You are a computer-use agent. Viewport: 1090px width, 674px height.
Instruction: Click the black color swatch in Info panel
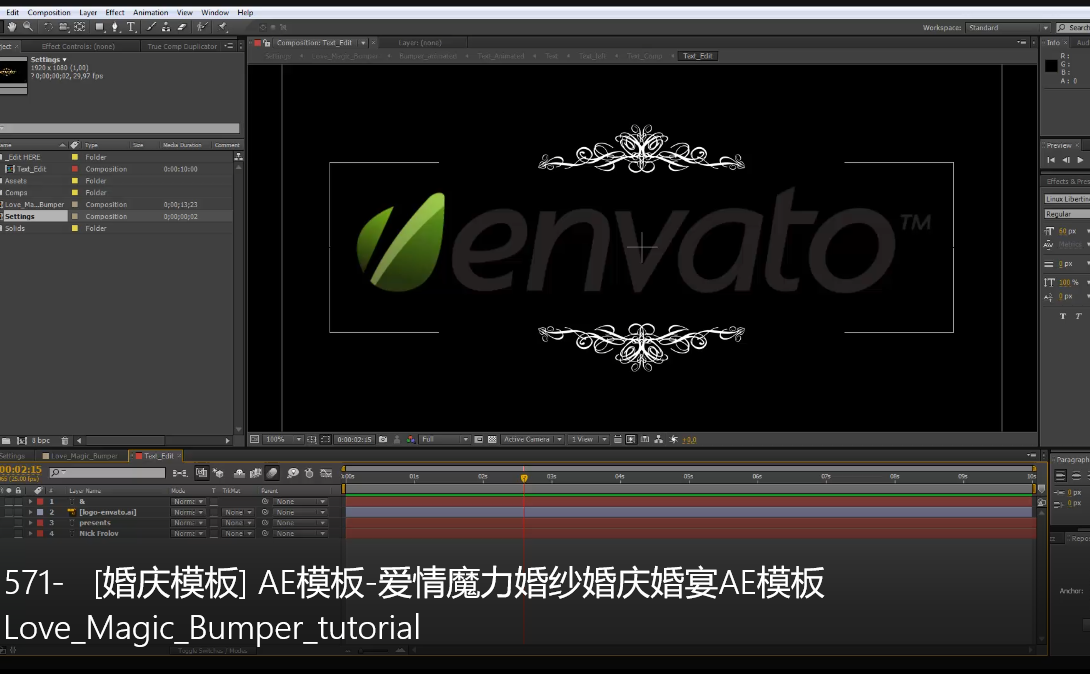tap(1051, 66)
